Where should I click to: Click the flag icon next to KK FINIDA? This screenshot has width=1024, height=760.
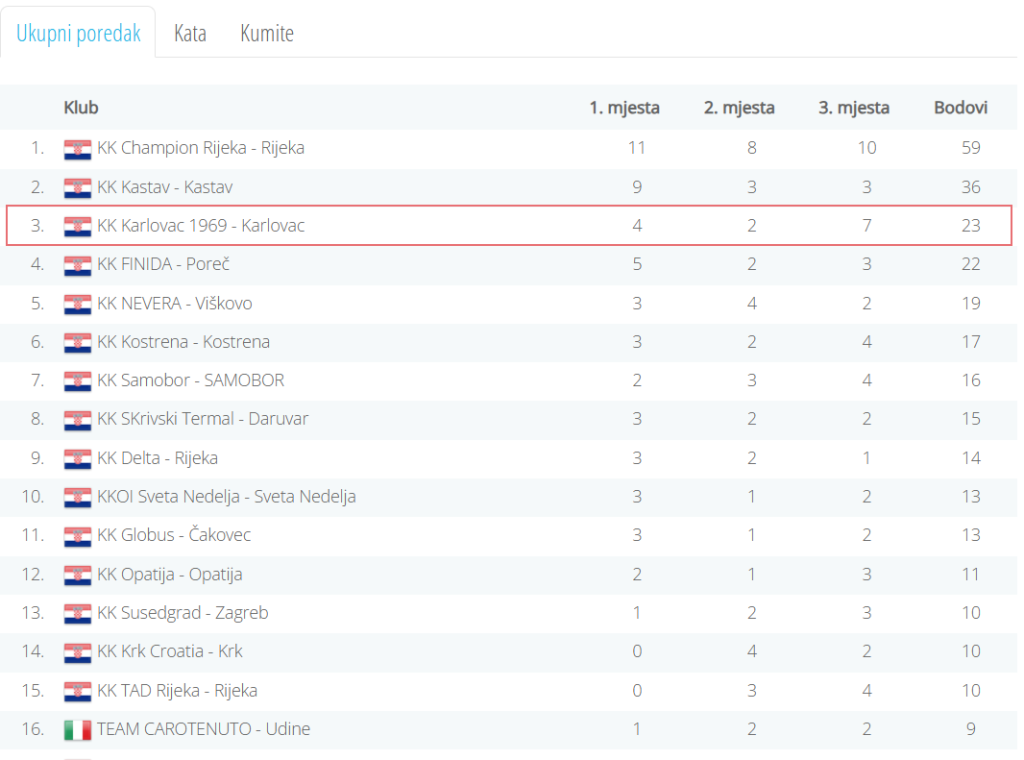[x=77, y=265]
